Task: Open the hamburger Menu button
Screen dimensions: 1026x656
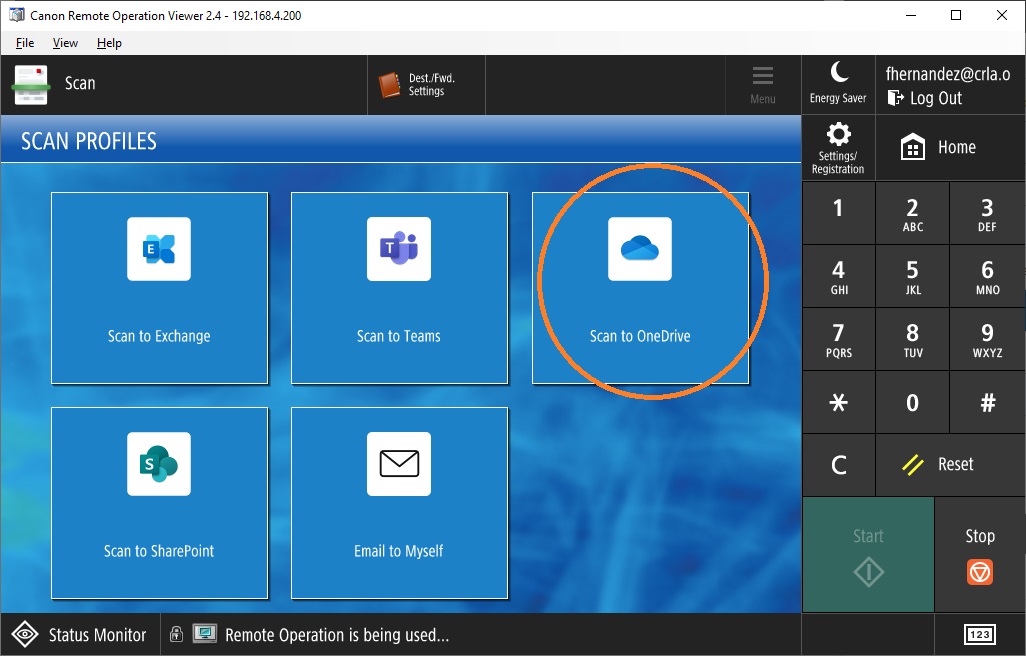Action: click(x=762, y=85)
